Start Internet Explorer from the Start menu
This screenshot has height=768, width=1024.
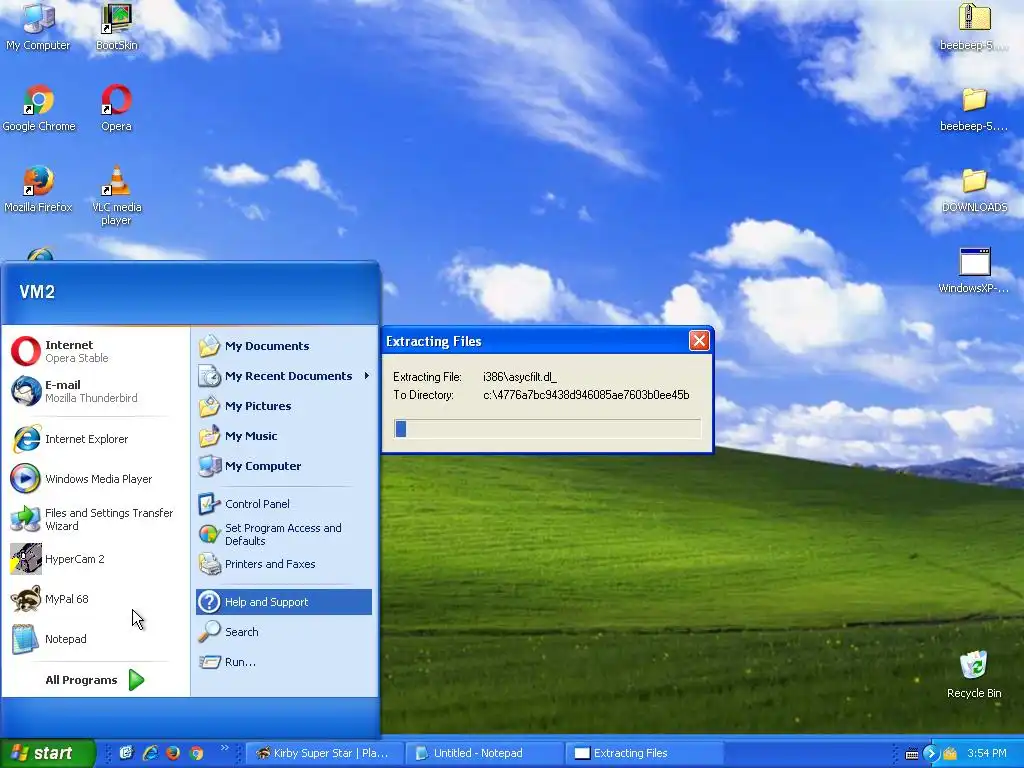(x=95, y=439)
